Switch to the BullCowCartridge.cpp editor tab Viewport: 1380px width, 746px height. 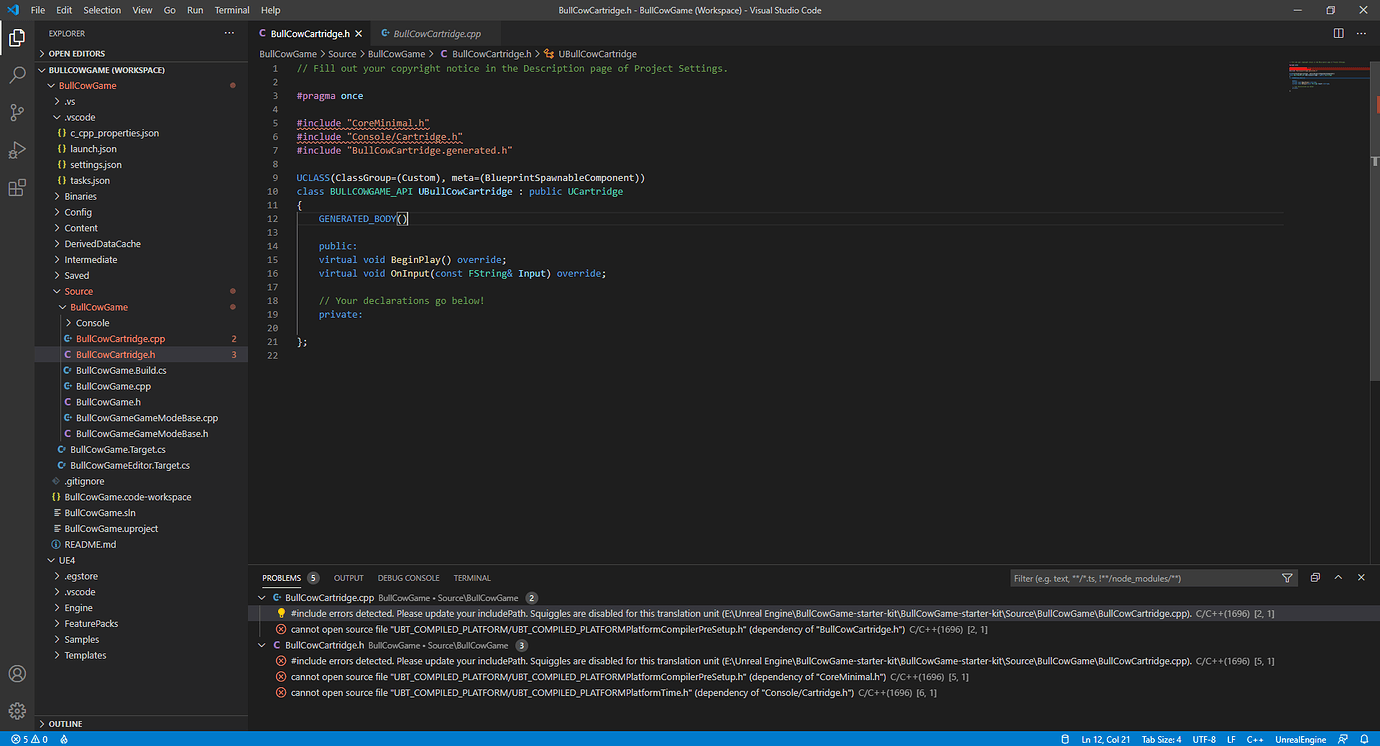pos(436,33)
